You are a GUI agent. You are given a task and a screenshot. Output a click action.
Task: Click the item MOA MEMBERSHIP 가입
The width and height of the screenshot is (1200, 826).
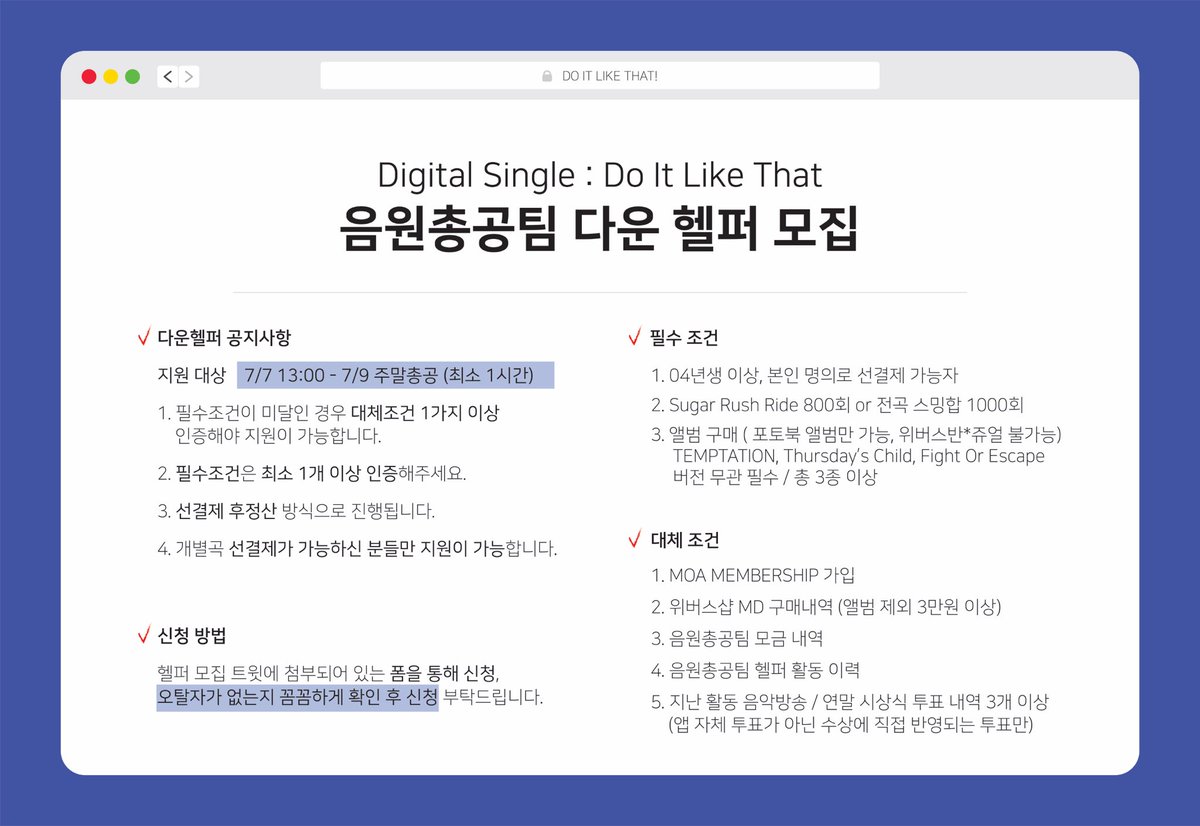tap(753, 575)
